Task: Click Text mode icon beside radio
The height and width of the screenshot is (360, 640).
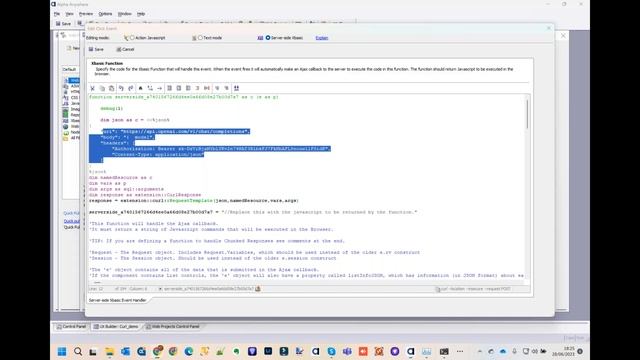Action: point(194,38)
